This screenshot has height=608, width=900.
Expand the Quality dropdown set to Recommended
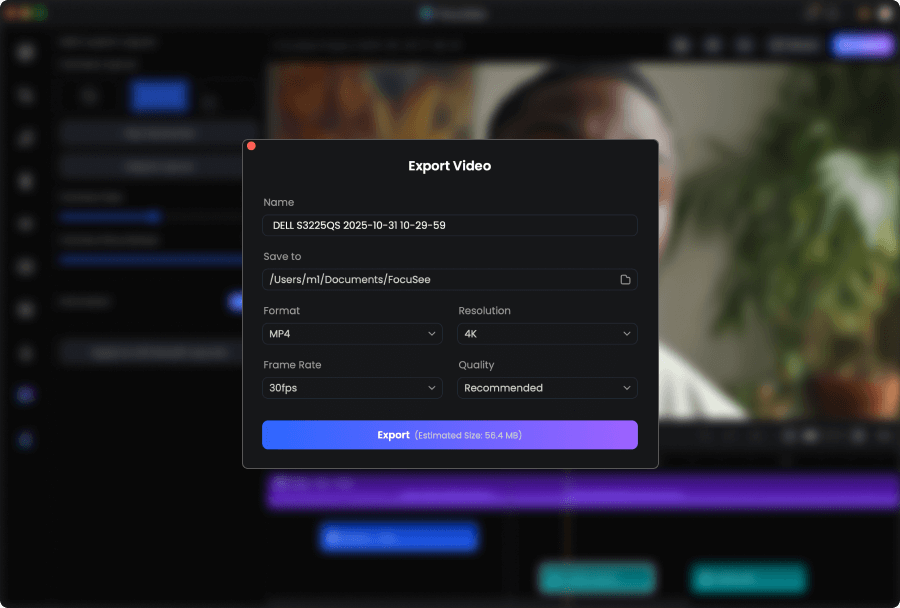point(547,388)
